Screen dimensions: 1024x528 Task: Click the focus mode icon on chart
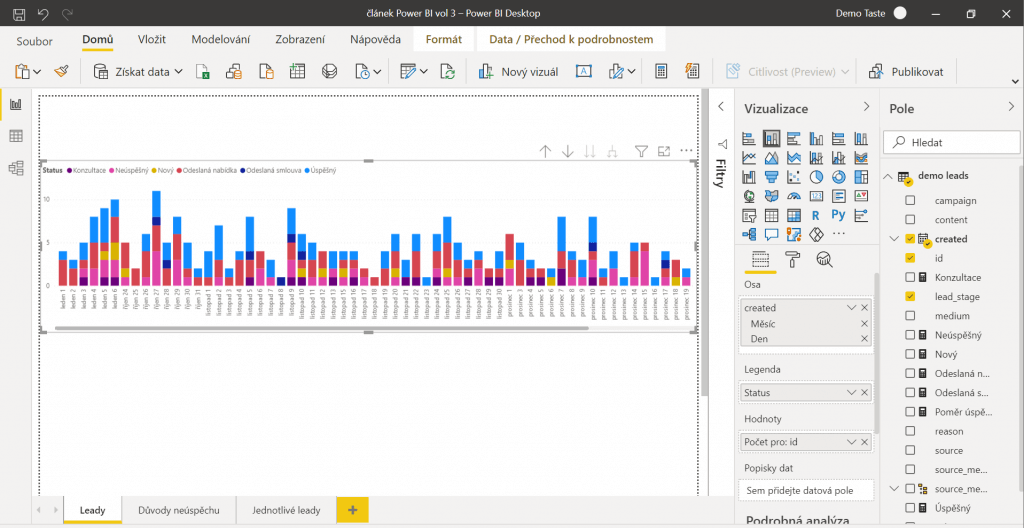pyautogui.click(x=664, y=151)
